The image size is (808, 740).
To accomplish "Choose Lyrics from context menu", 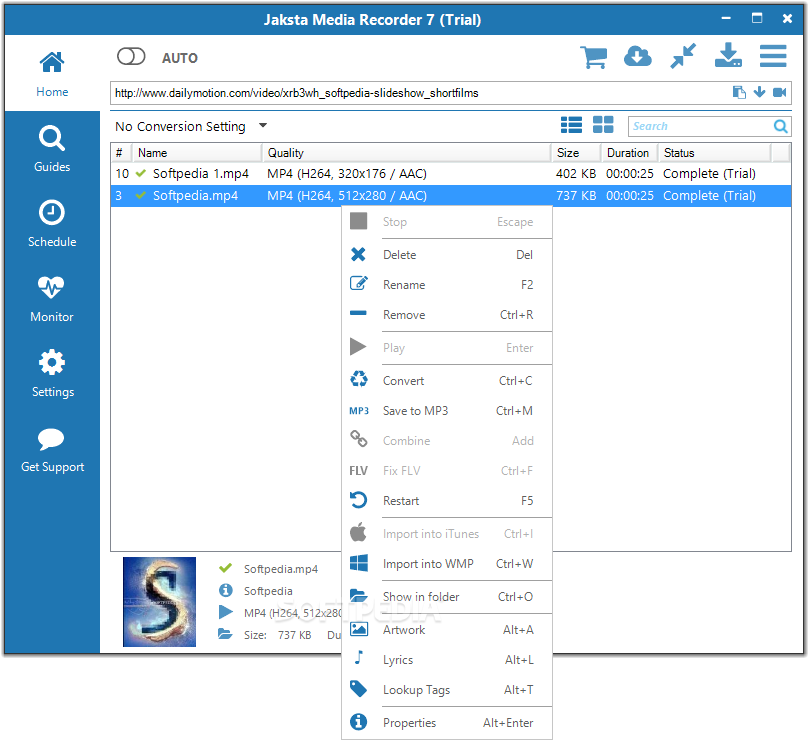I will tap(447, 660).
